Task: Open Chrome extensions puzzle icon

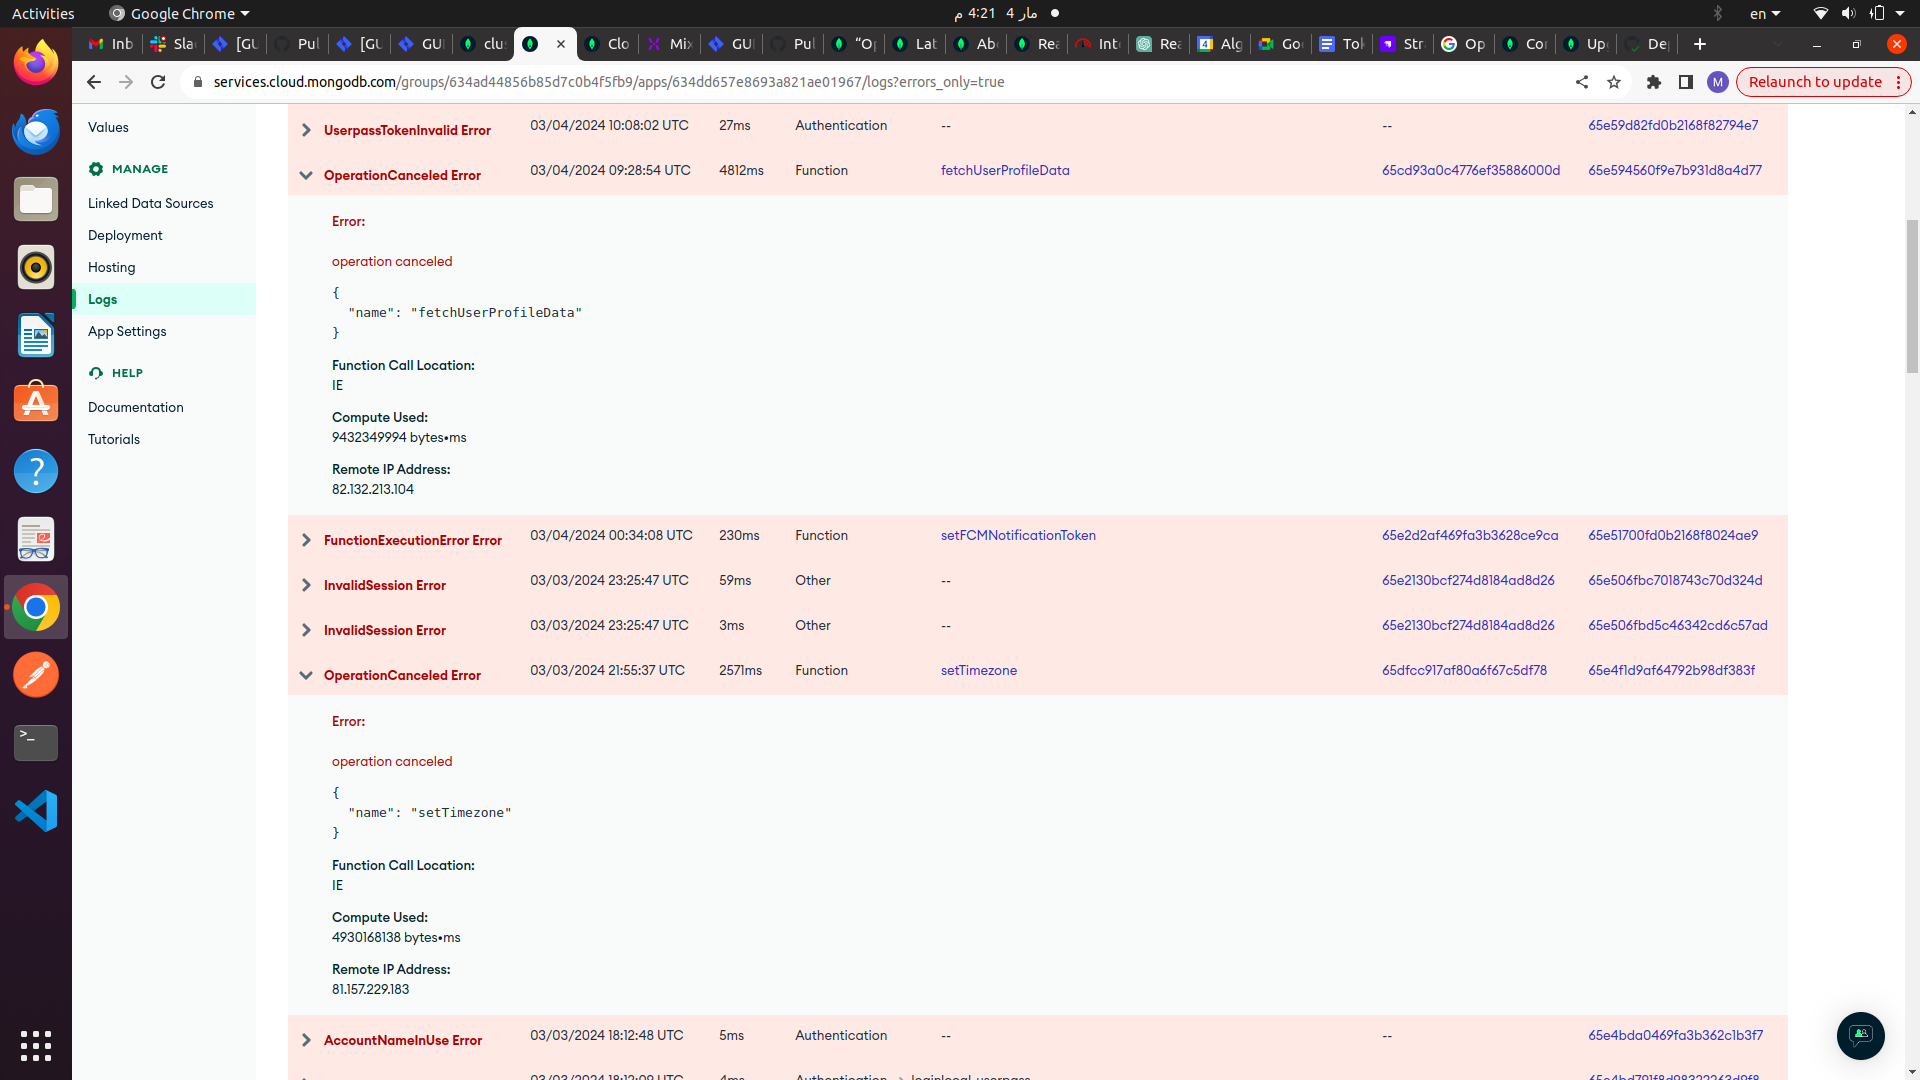Action: click(1654, 82)
